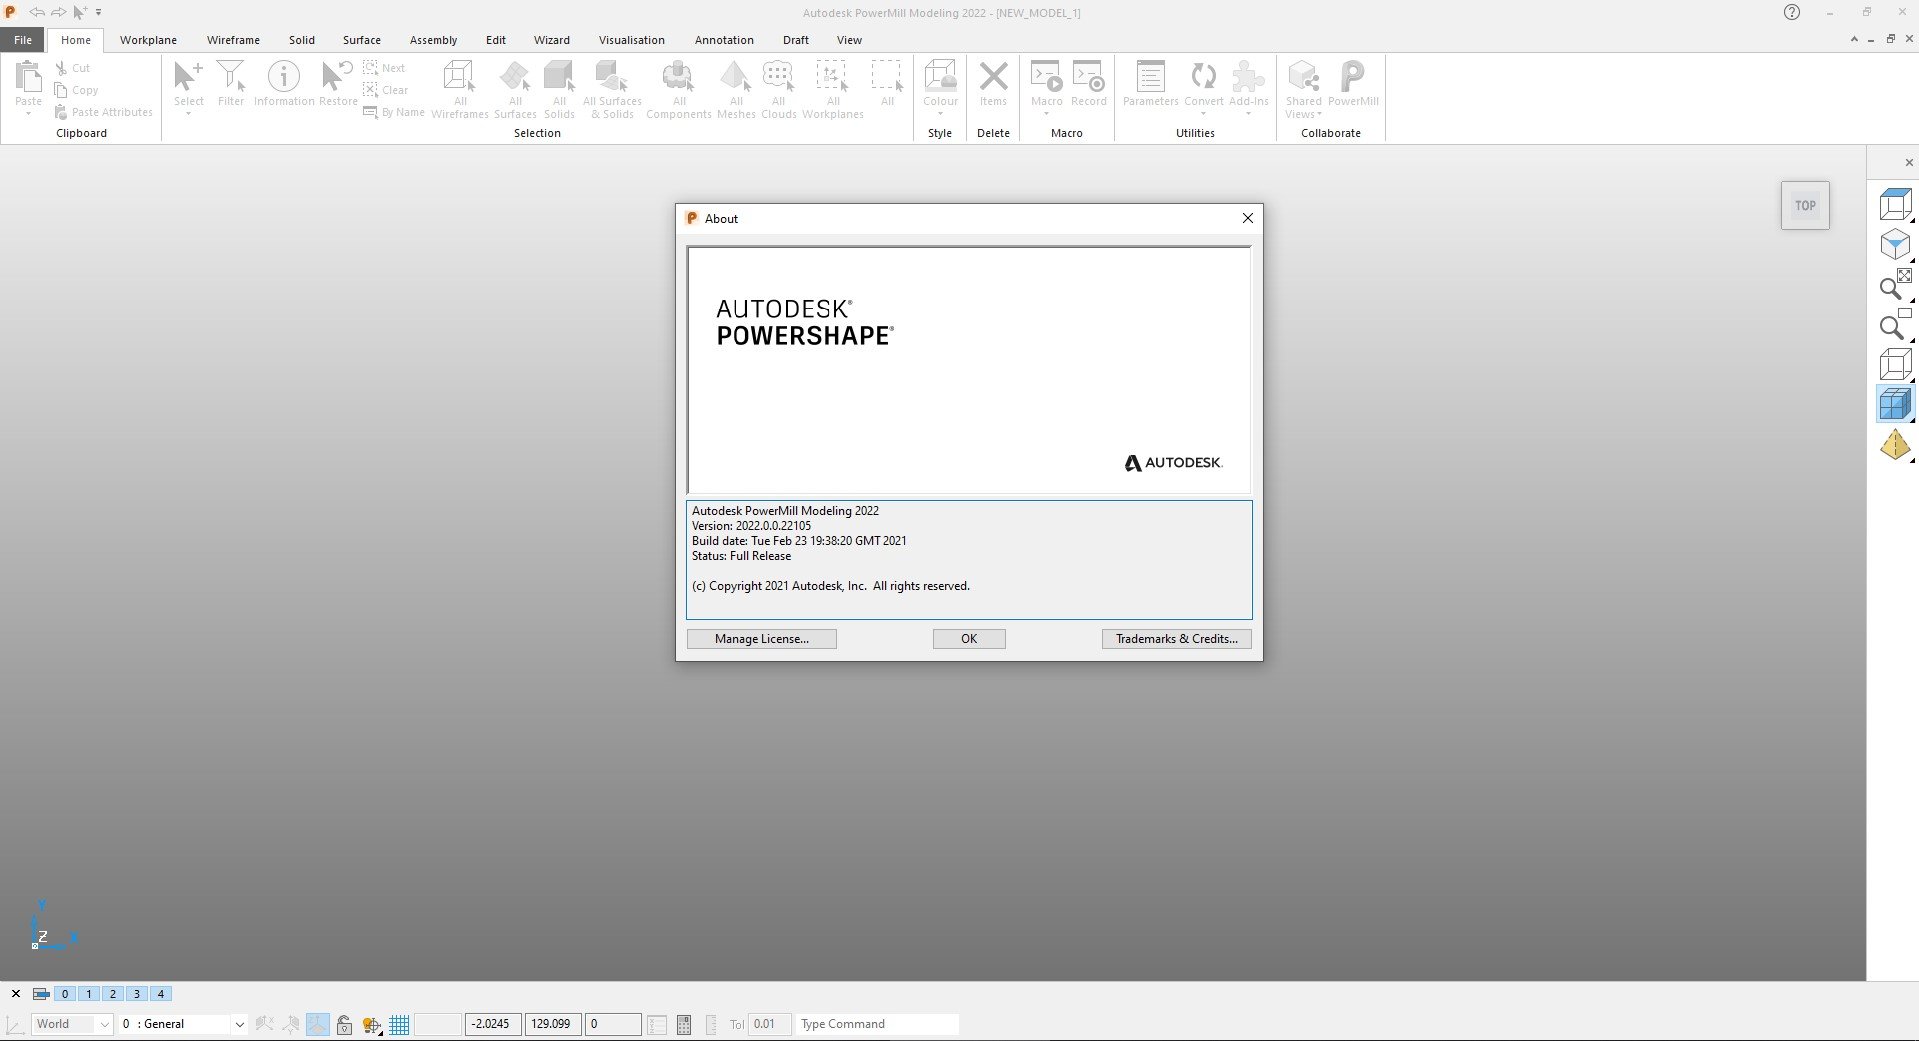Expand the Add-Ins dropdown
This screenshot has width=1919, height=1041.
(1248, 113)
